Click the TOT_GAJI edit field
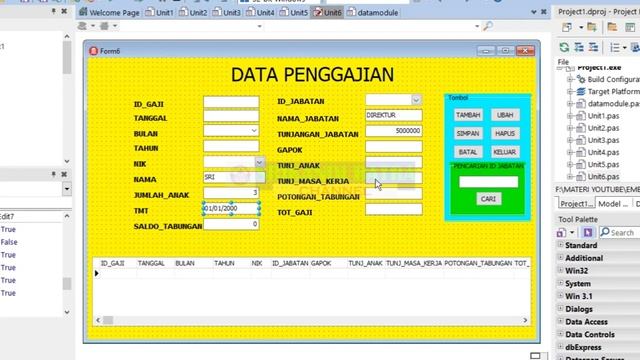 [x=394, y=209]
